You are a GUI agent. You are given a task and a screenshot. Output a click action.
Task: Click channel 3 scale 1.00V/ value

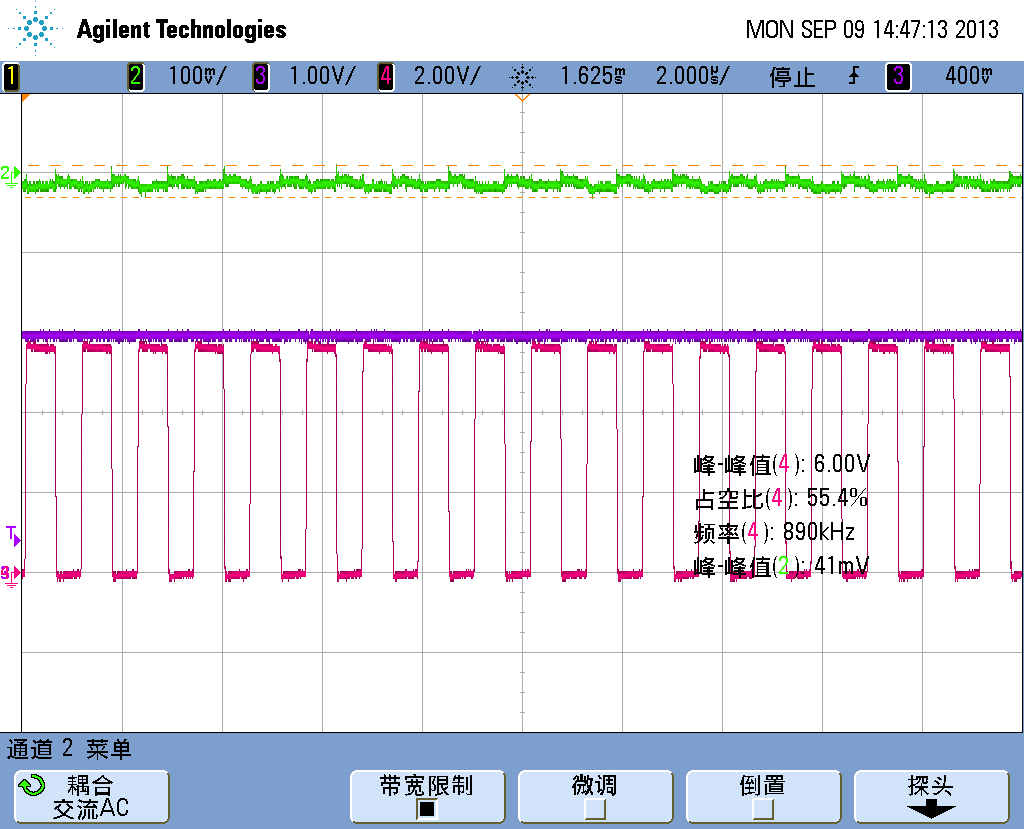(322, 76)
